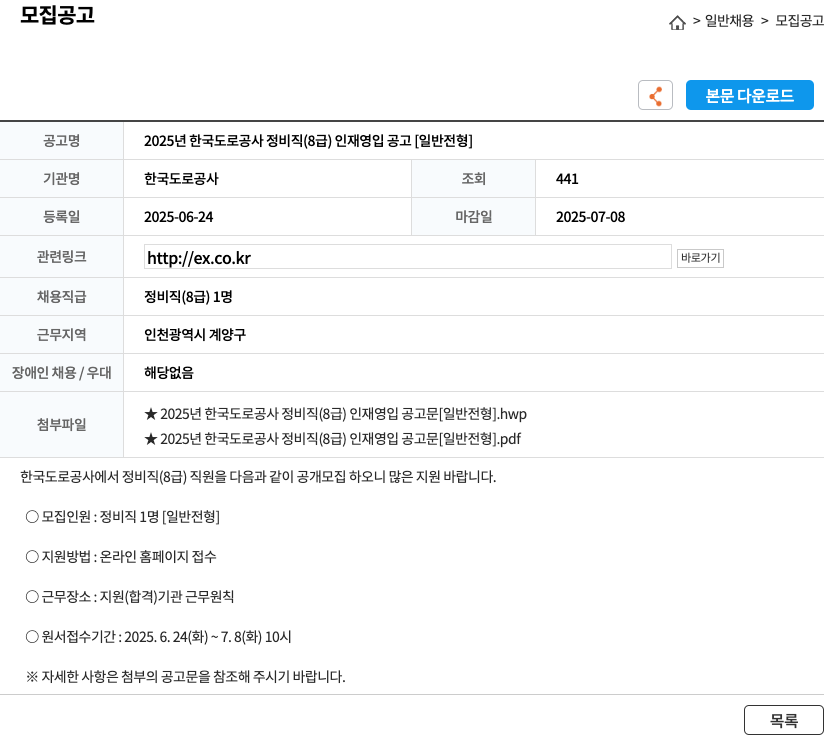Click the 등록일 label cell

pyautogui.click(x=61, y=217)
